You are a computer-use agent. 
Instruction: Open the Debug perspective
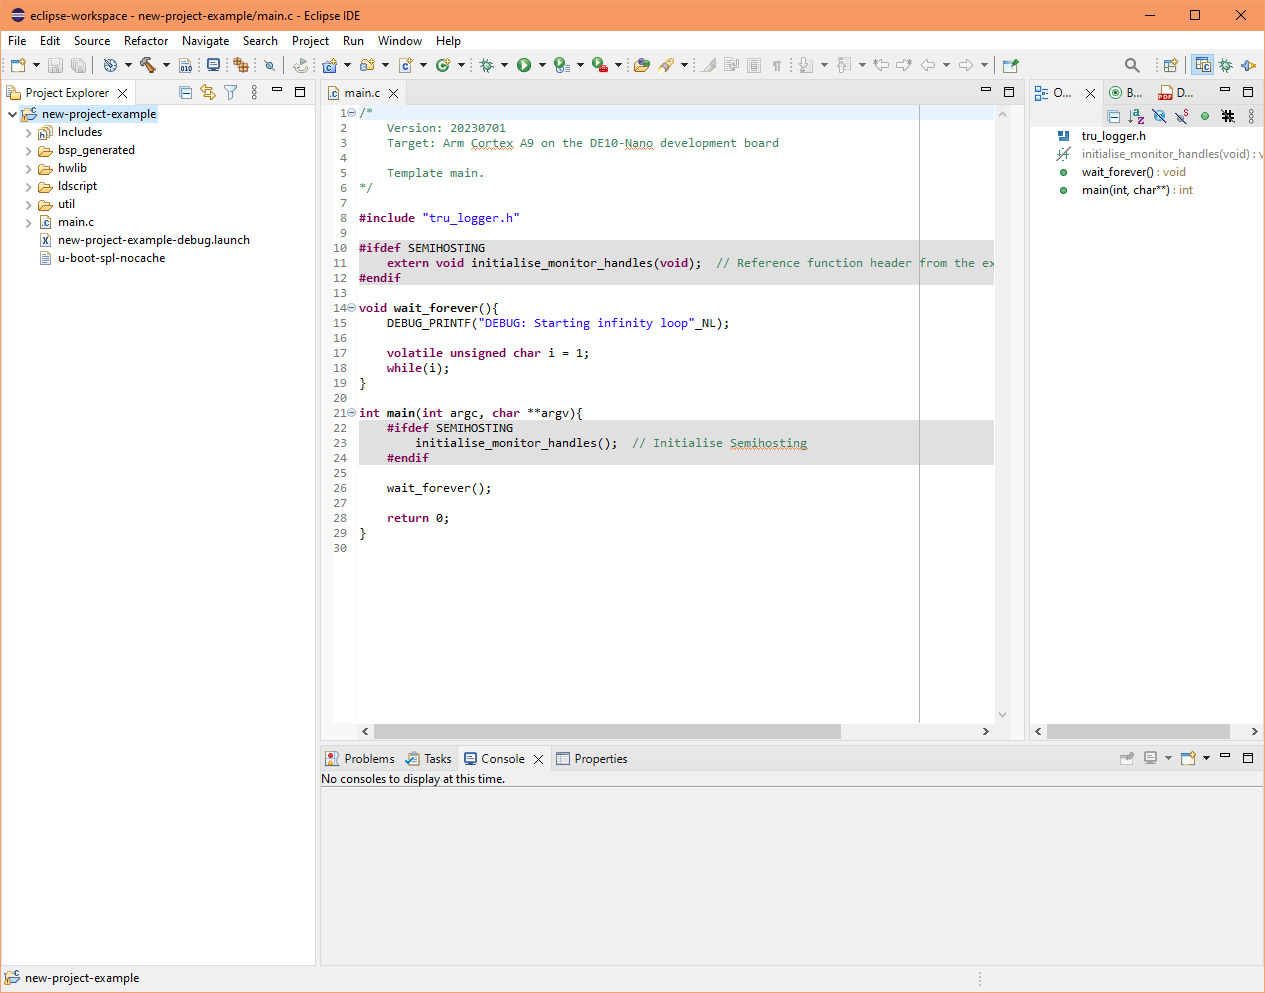tap(1226, 65)
